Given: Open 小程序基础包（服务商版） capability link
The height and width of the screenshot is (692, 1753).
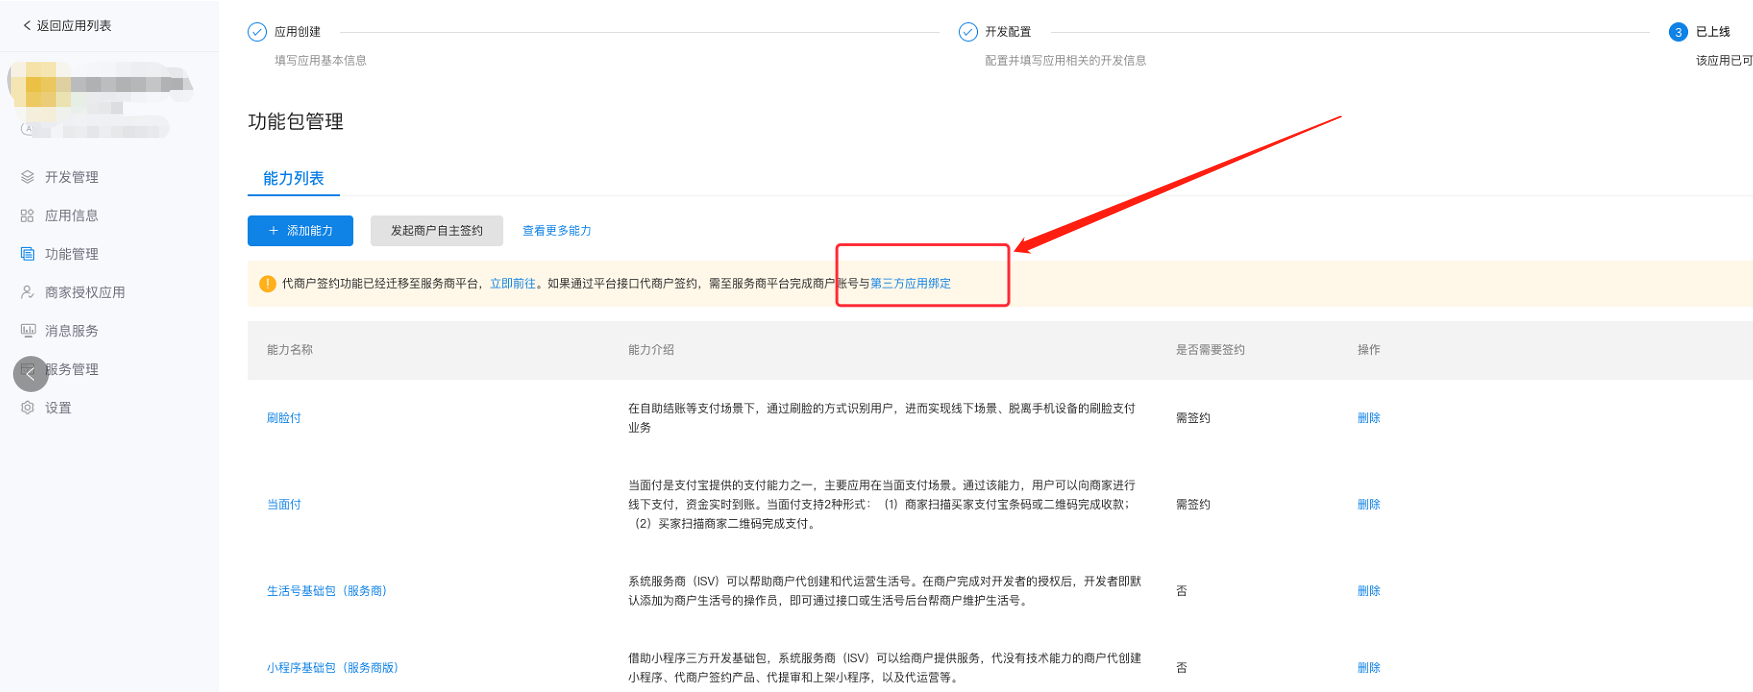Looking at the screenshot, I should tap(332, 668).
